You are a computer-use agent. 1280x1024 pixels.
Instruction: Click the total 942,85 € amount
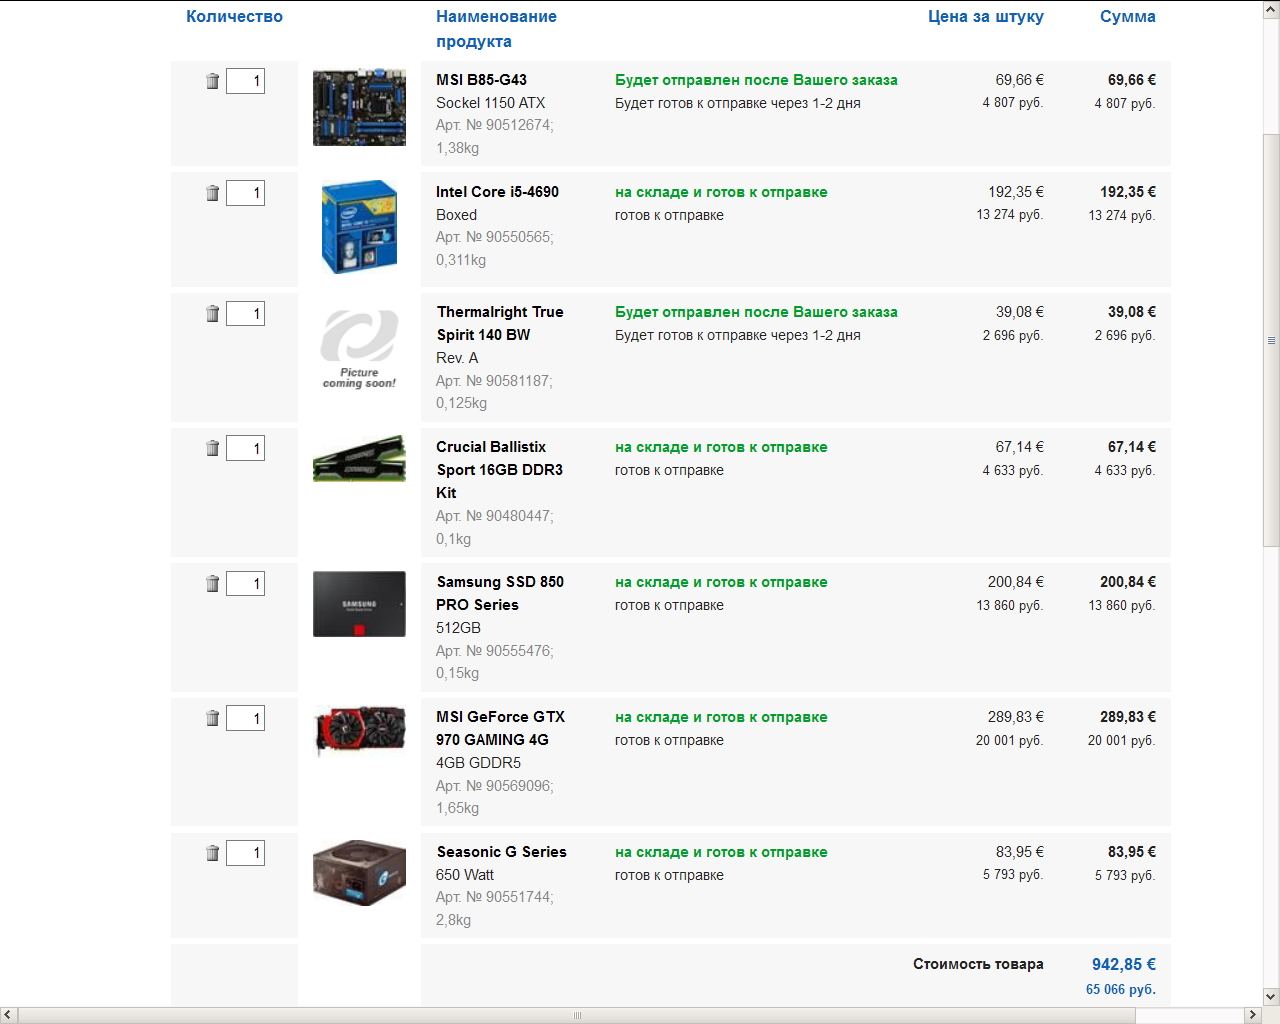1123,964
